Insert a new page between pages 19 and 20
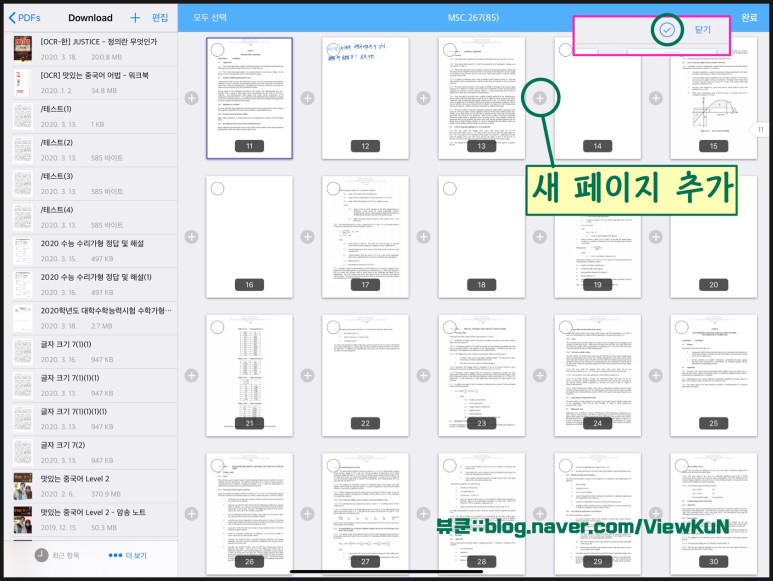Screen dimensions: 773x581 [656, 237]
